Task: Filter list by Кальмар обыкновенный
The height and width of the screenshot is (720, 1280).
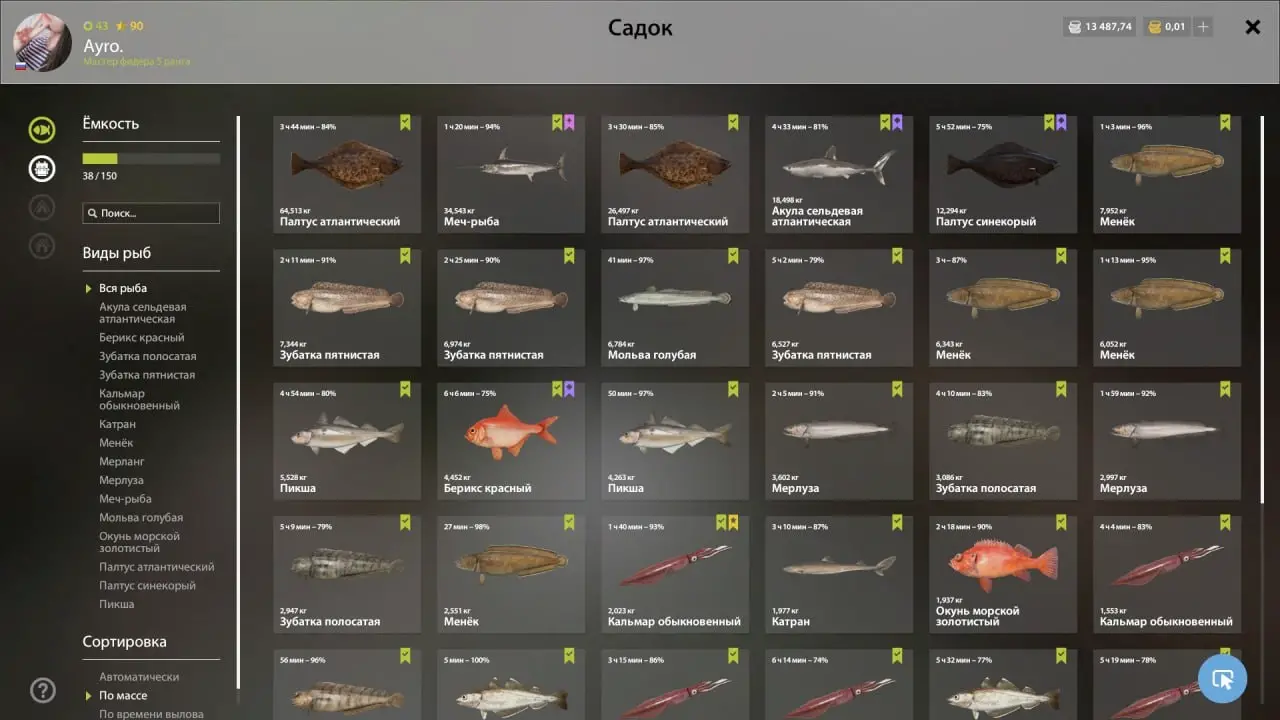Action: [x=139, y=400]
